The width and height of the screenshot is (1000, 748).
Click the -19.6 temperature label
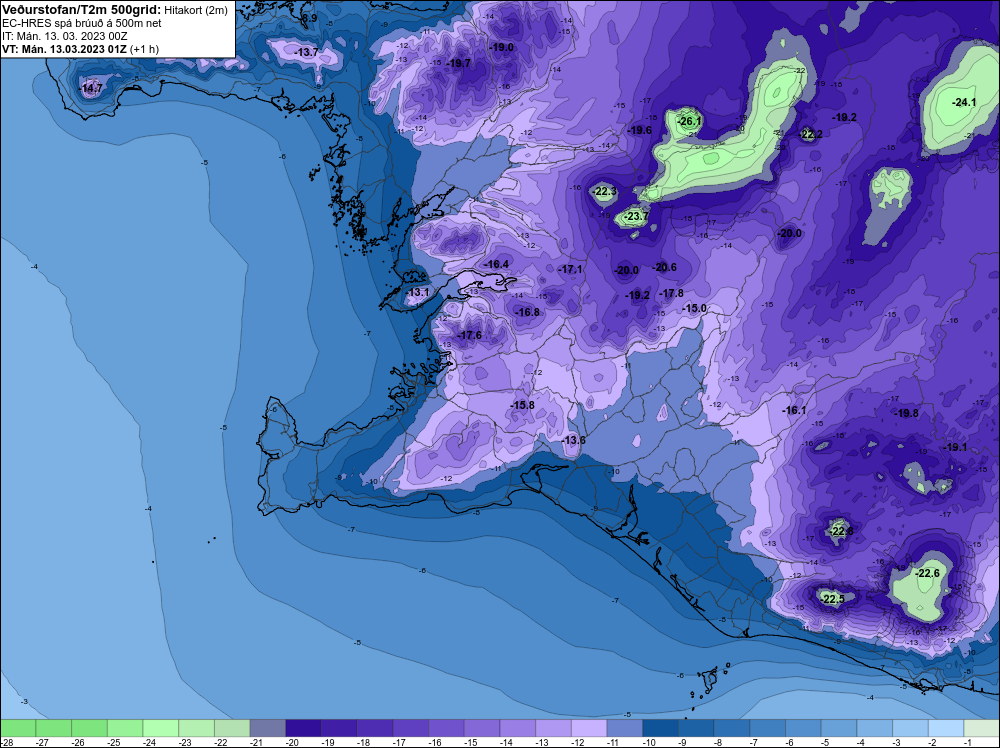pyautogui.click(x=640, y=130)
